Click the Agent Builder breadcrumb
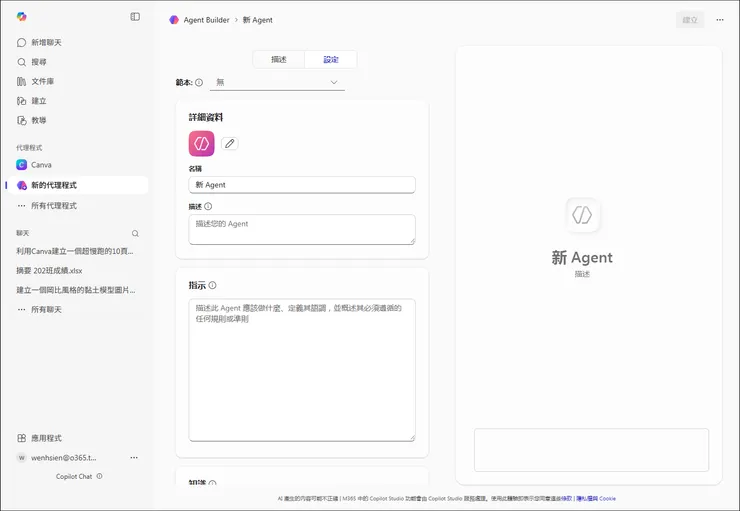Image resolution: width=740 pixels, height=511 pixels. [x=206, y=20]
